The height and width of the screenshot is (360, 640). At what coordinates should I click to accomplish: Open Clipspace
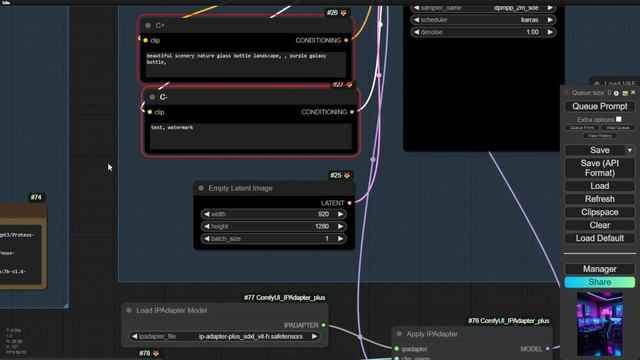coord(600,212)
